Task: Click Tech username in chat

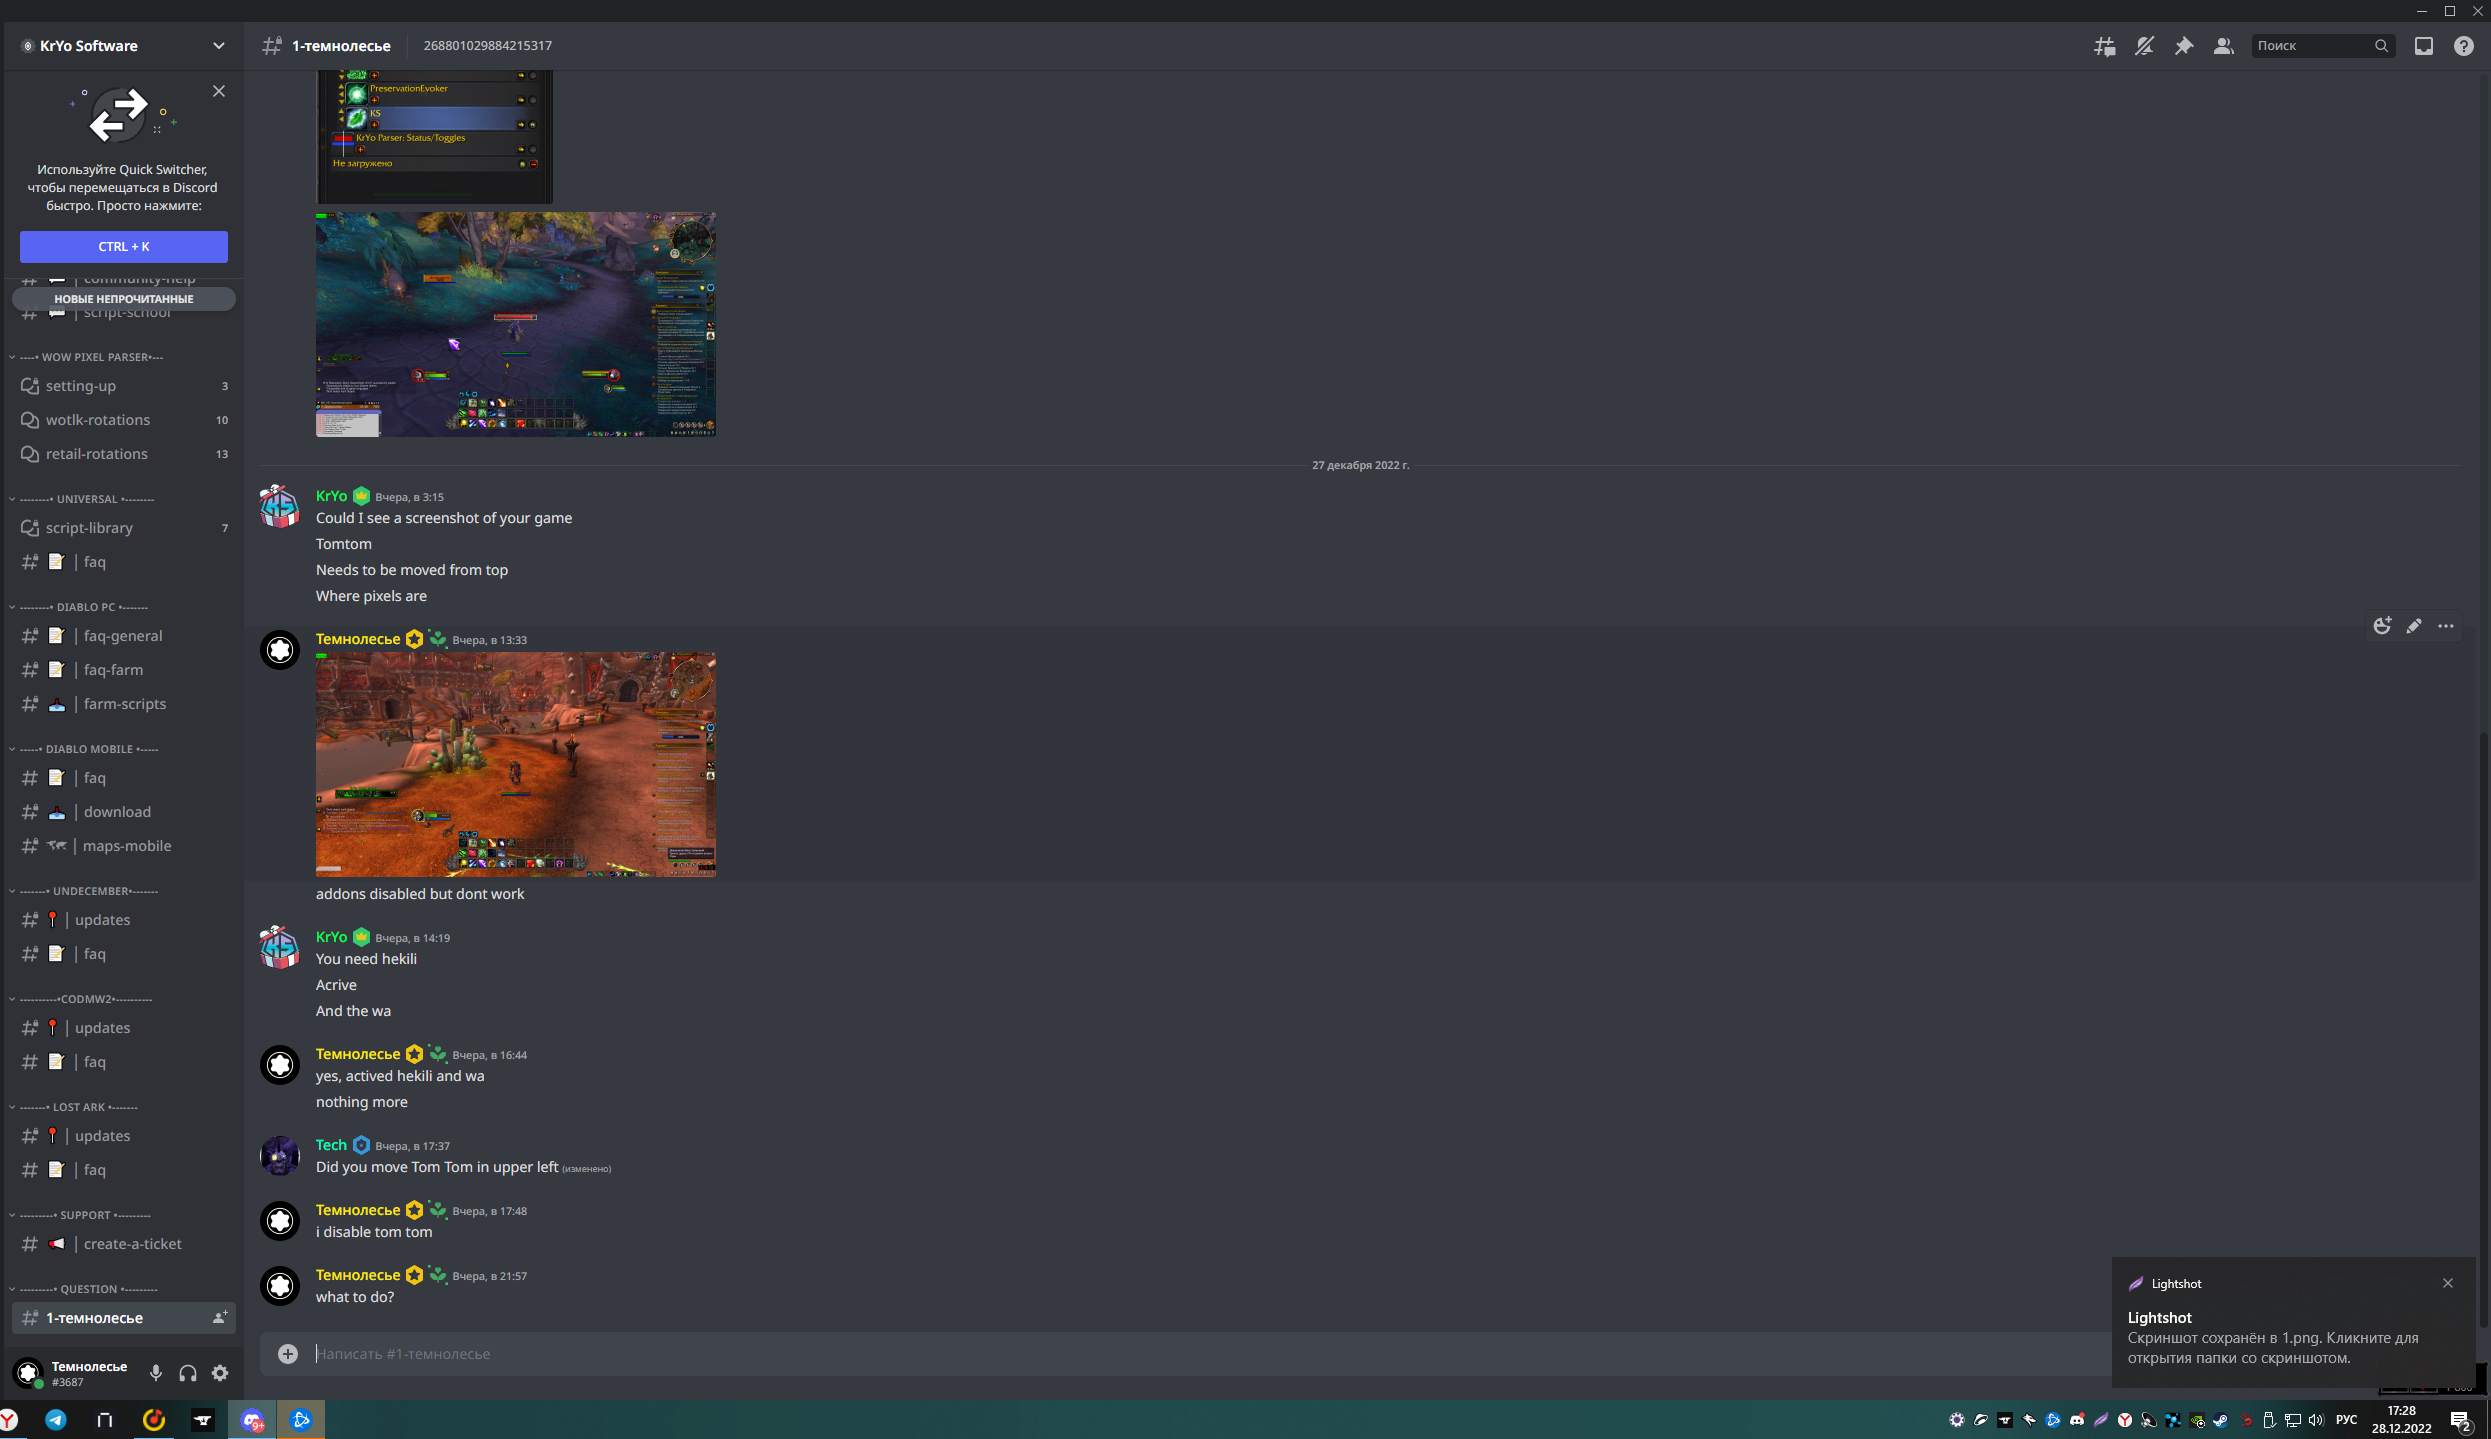Action: [x=331, y=1145]
